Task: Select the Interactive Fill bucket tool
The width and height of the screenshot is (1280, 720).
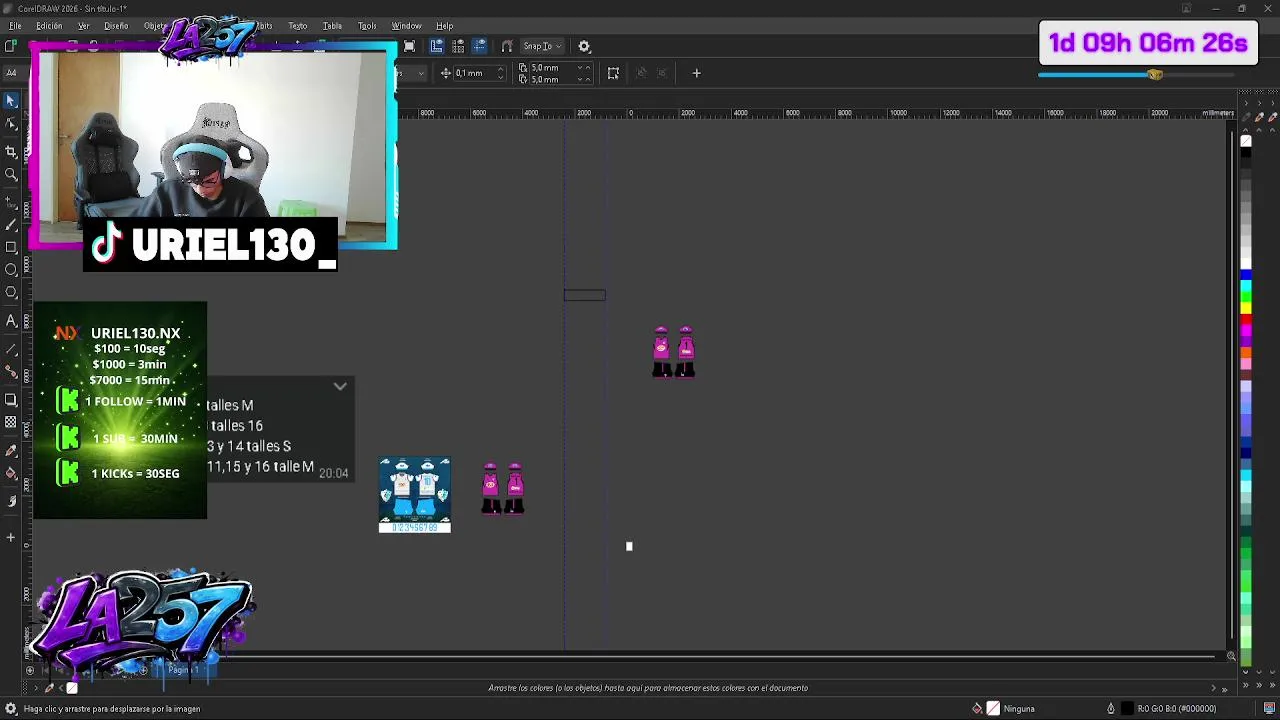Action: pos(11,474)
